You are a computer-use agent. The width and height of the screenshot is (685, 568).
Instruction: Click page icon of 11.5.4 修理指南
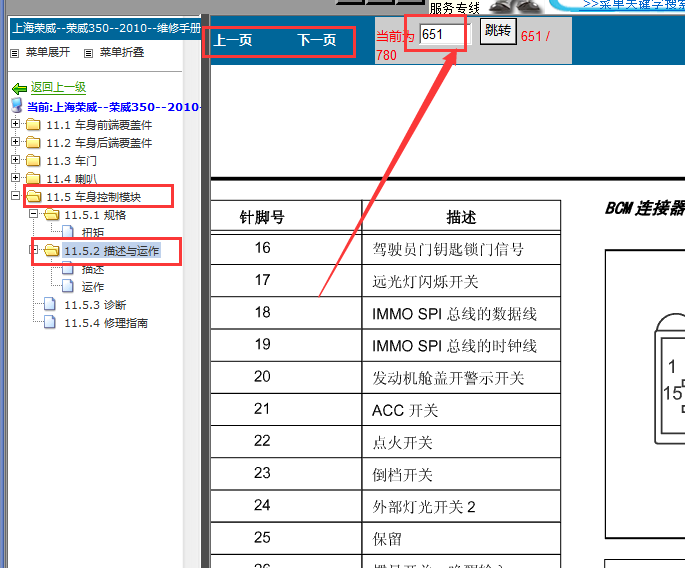50,322
